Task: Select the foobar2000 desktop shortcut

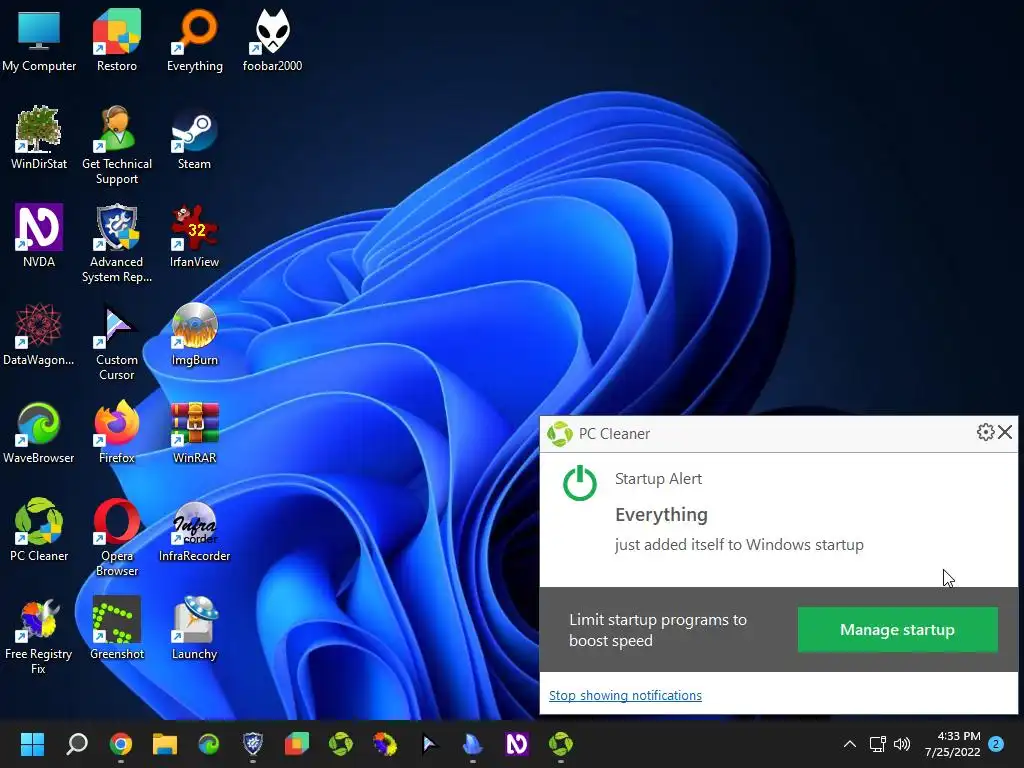Action: (x=272, y=40)
